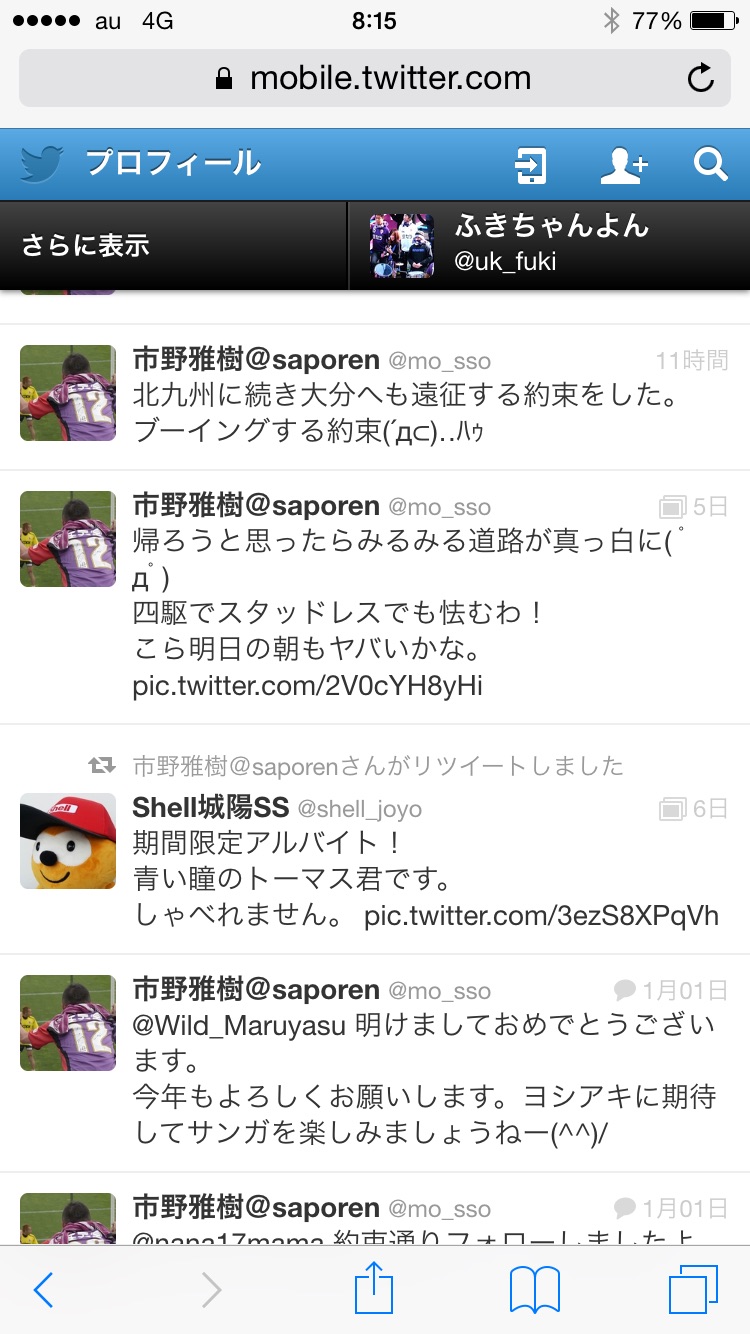Viewport: 750px width, 1334px height.
Task: Open pic.twitter.com/2V0cYH8yHi link
Action: click(x=308, y=687)
